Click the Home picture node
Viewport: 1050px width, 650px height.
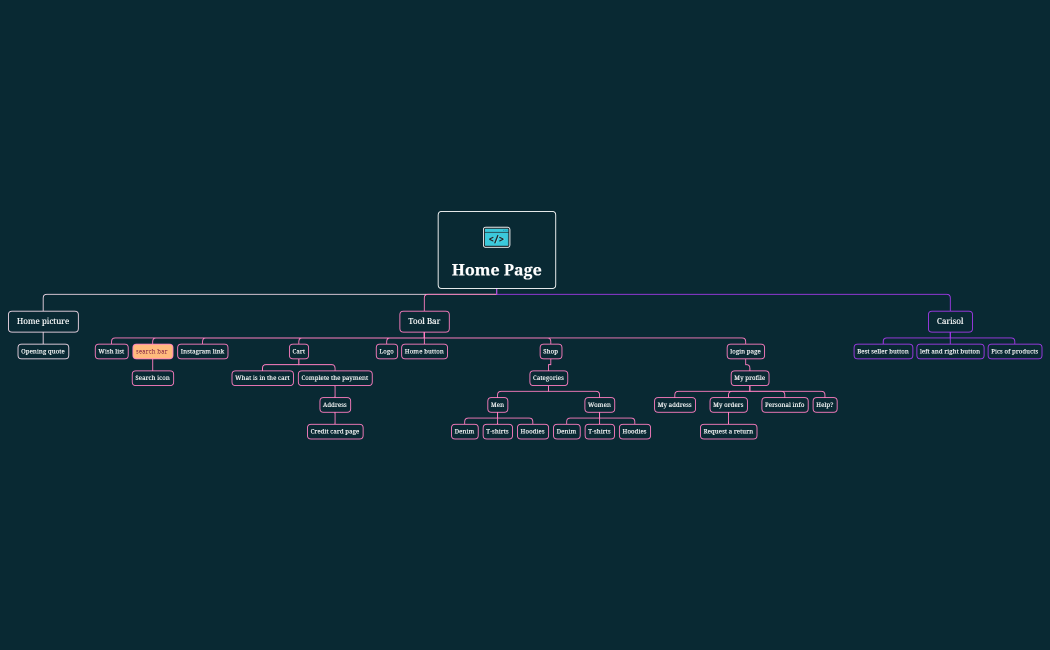[43, 321]
